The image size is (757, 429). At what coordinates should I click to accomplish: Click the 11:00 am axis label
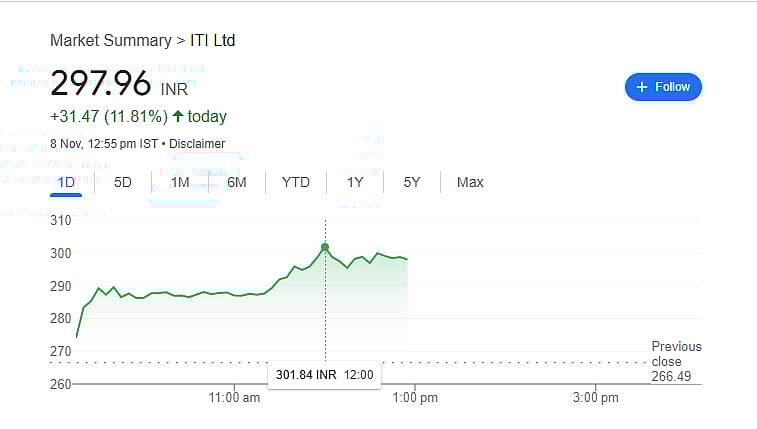236,398
